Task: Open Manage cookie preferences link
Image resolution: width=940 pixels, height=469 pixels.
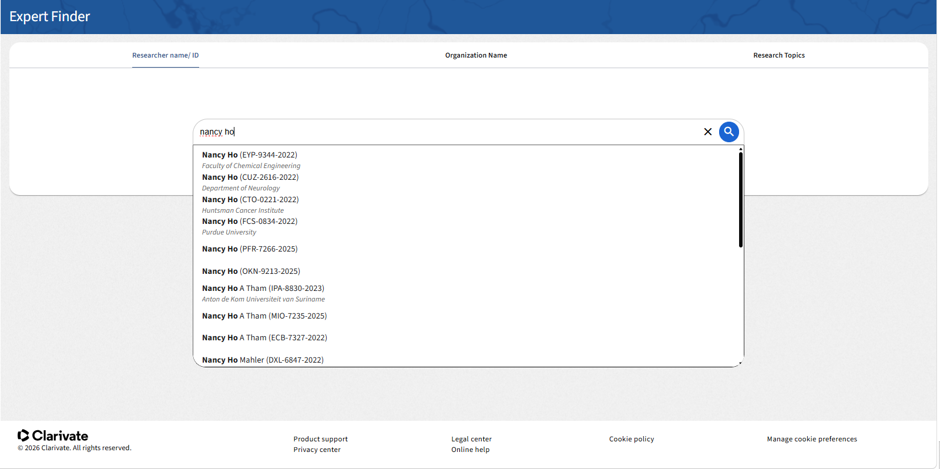Action: tap(812, 439)
